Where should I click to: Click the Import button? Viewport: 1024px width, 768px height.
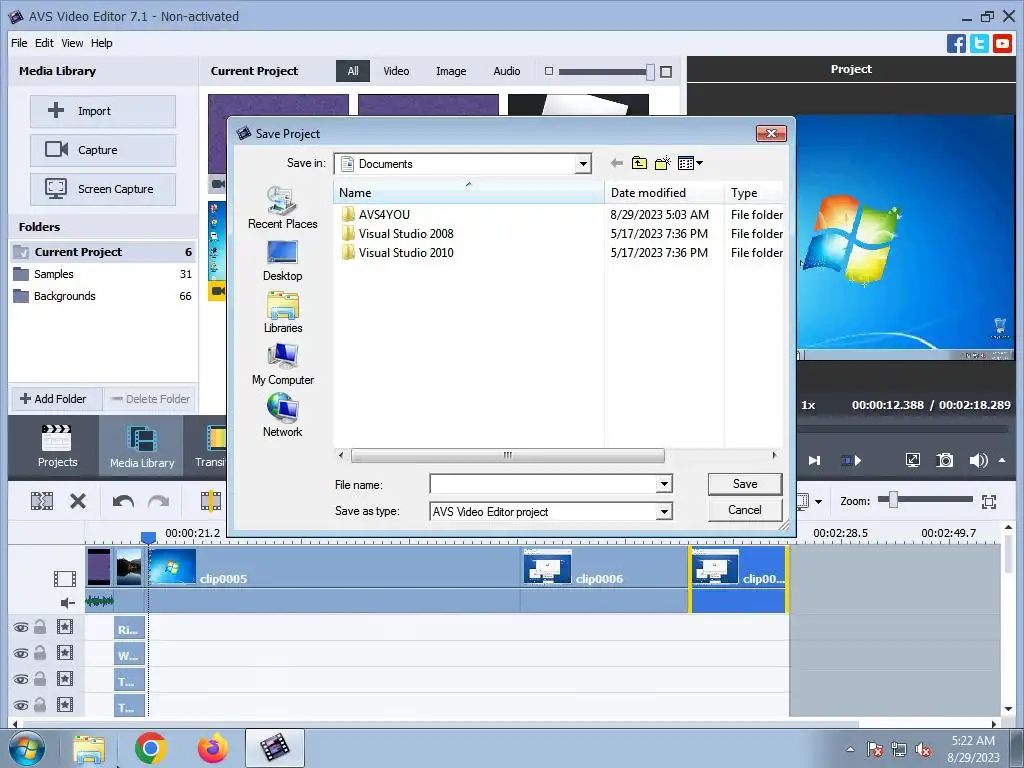coord(103,111)
